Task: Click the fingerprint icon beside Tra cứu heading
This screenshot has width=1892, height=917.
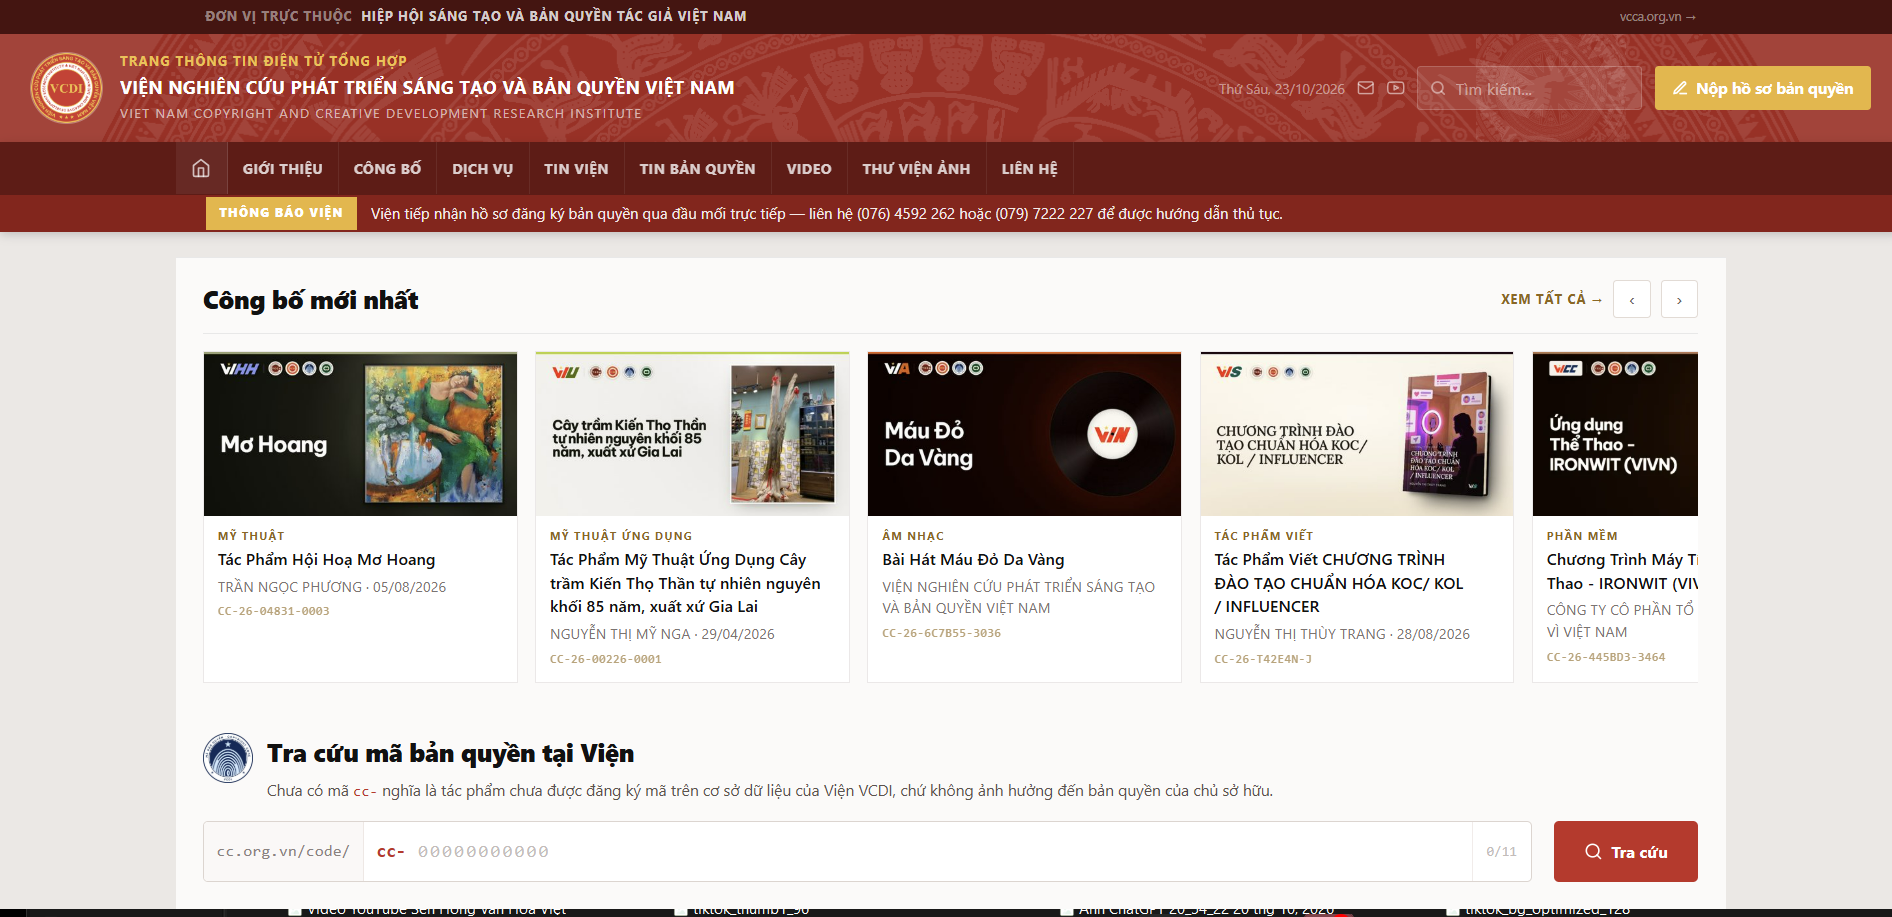Action: coord(228,757)
